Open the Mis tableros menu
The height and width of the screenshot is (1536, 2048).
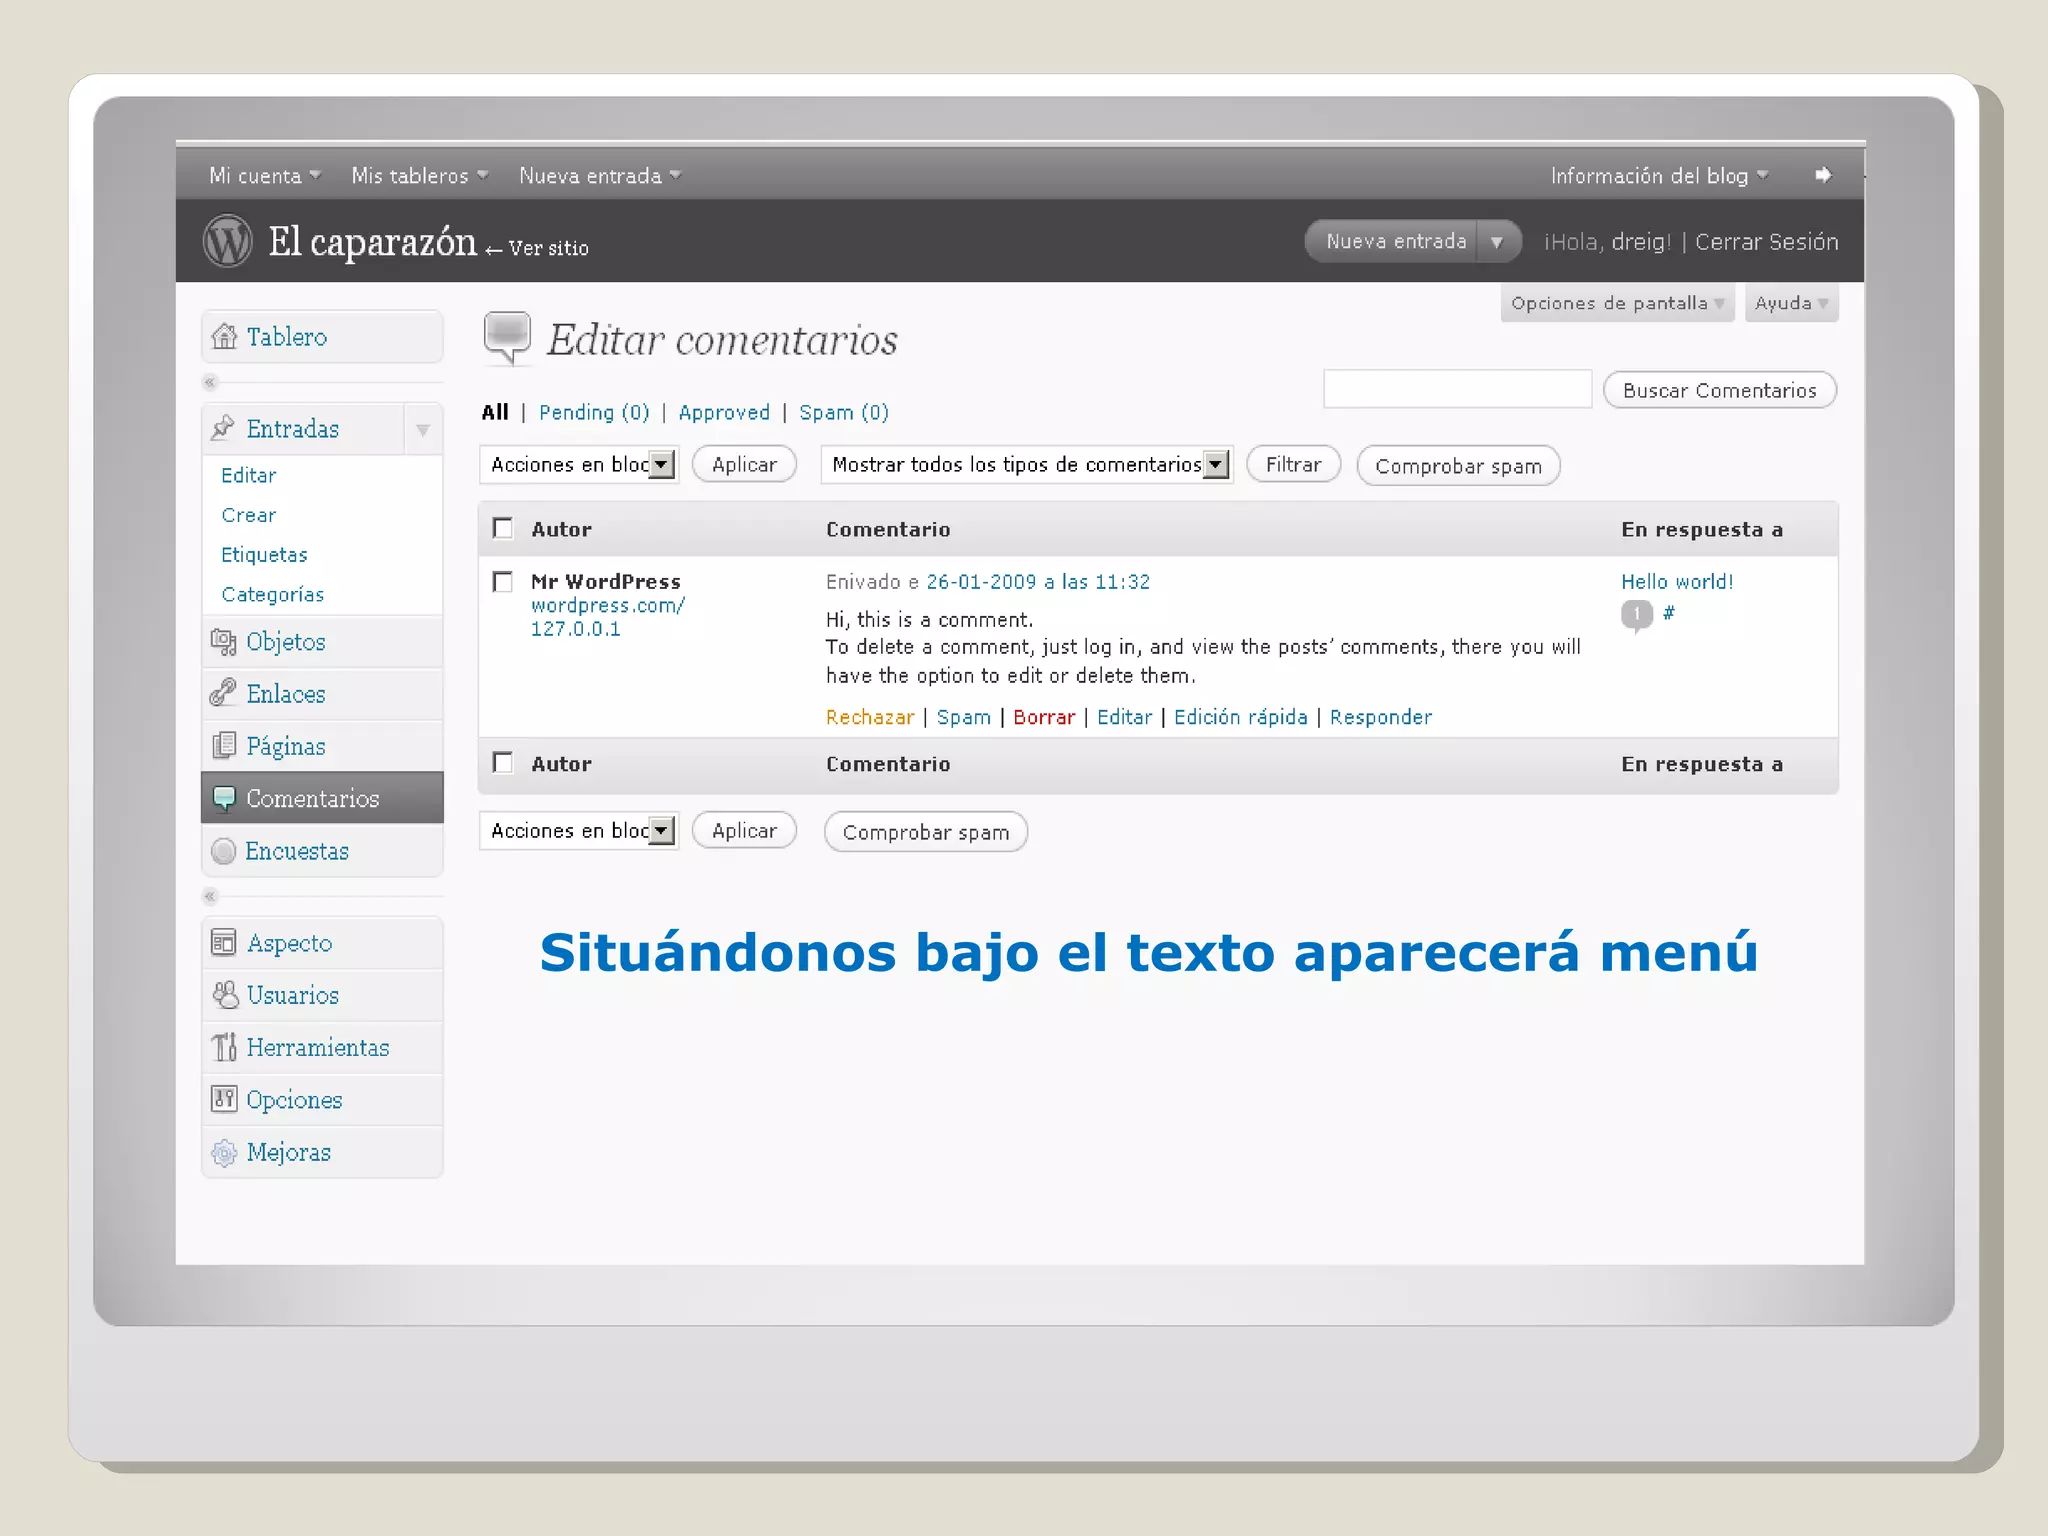coord(420,176)
